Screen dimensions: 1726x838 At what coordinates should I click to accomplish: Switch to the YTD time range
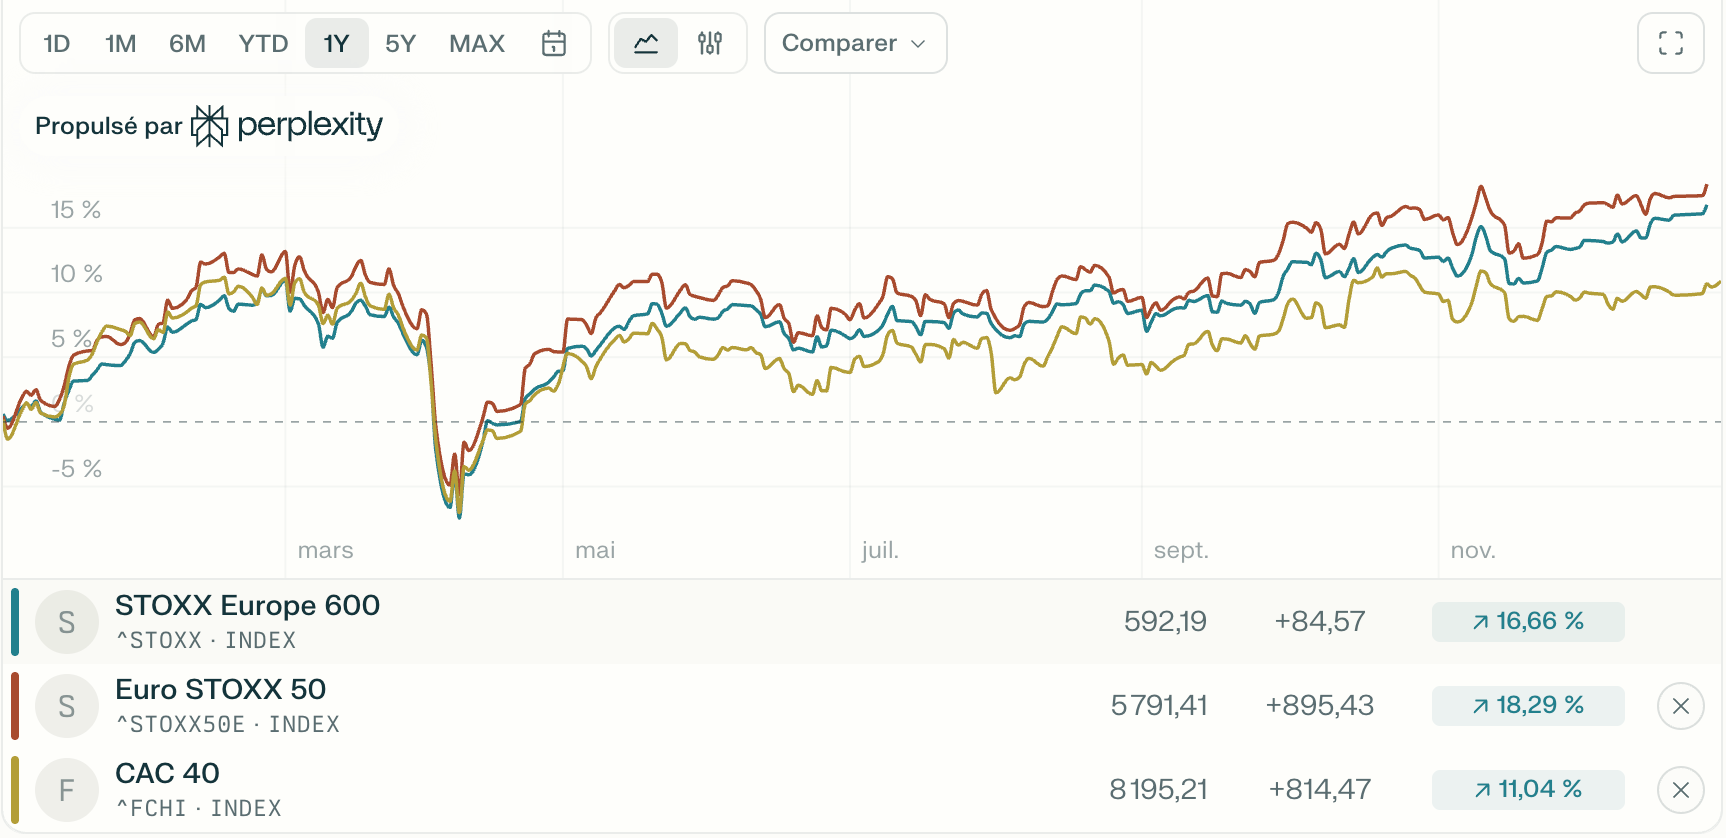(x=263, y=43)
